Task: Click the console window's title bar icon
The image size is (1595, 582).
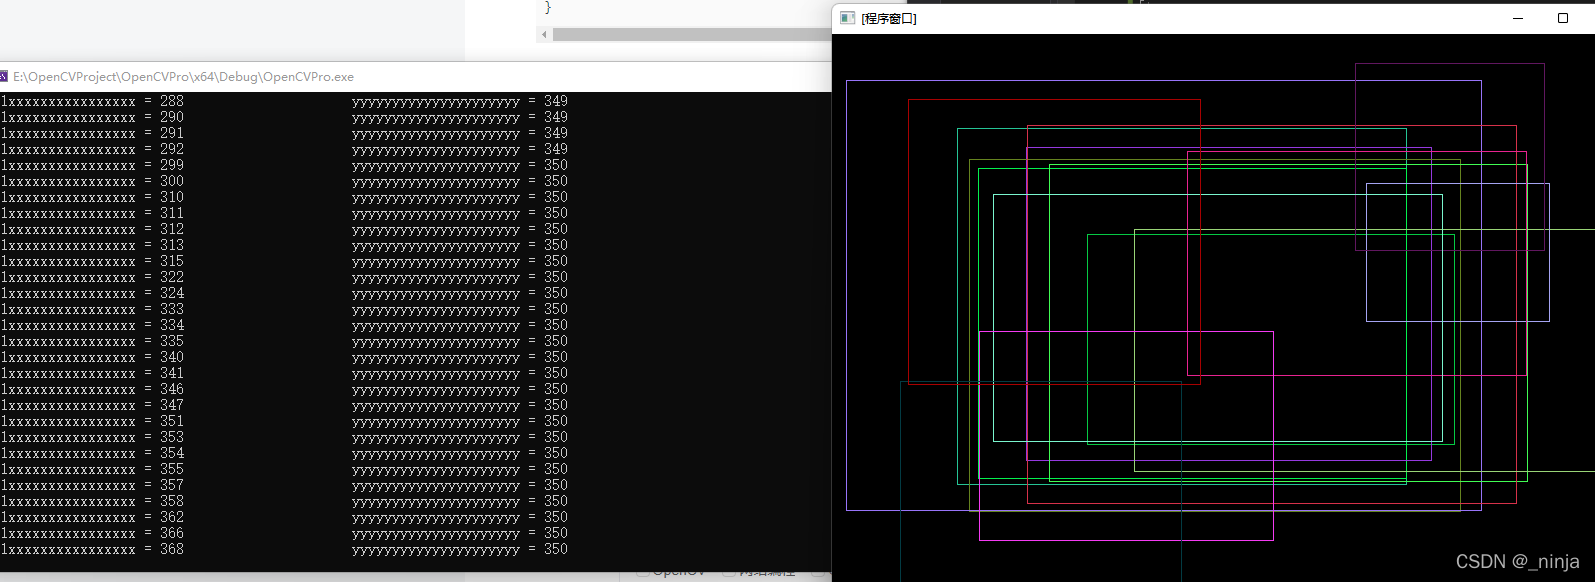Action: pos(4,77)
